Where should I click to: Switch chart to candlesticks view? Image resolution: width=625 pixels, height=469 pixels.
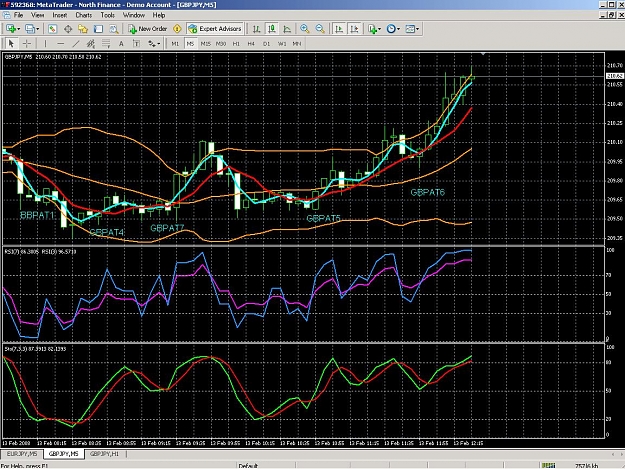click(272, 29)
